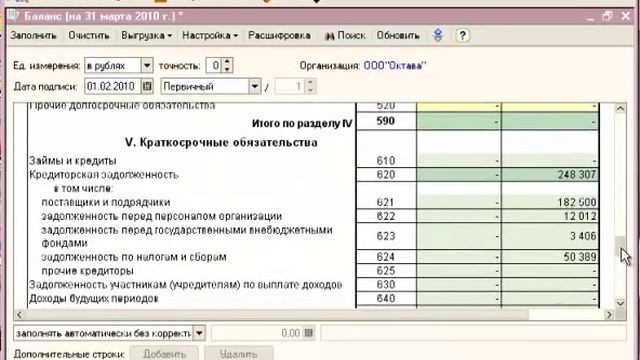Click the vertical scrollbar down arrow
Image resolution: width=640 pixels, height=360 pixels.
(620, 303)
